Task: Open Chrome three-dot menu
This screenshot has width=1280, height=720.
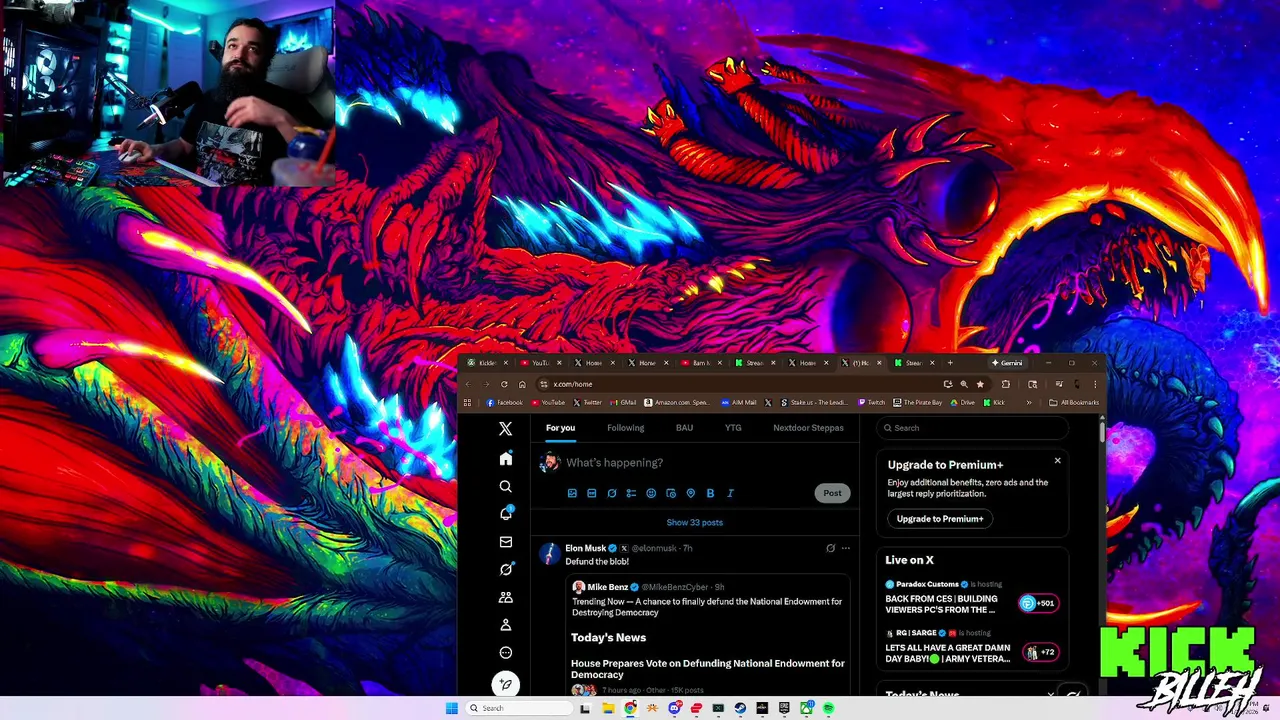Action: tap(1095, 384)
